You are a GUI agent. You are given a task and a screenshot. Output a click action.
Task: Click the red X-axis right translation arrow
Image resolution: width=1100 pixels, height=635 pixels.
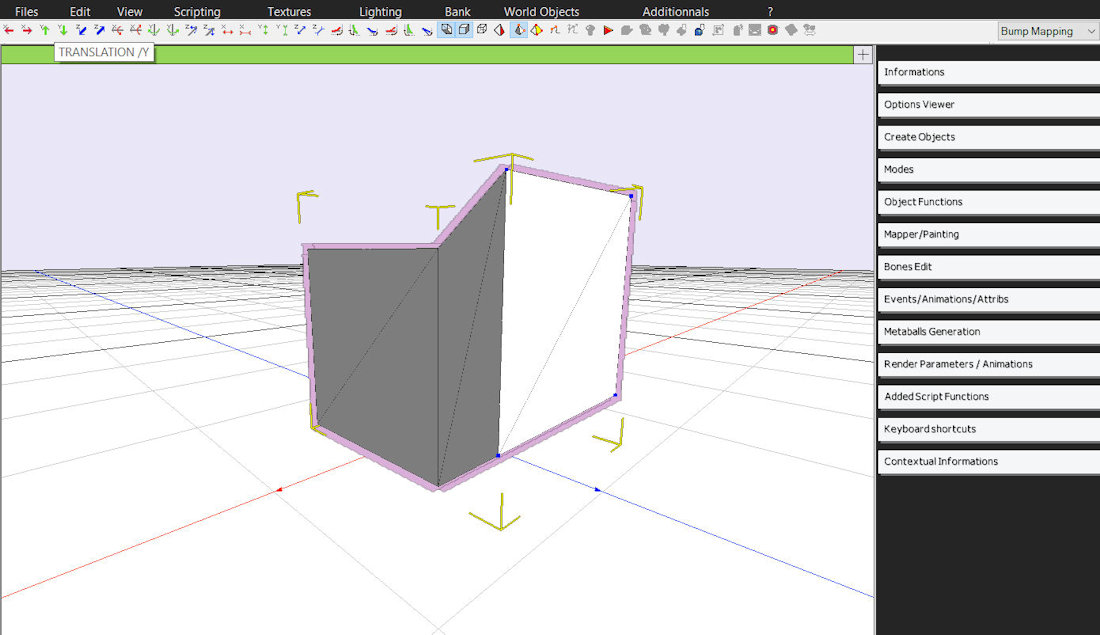[27, 30]
